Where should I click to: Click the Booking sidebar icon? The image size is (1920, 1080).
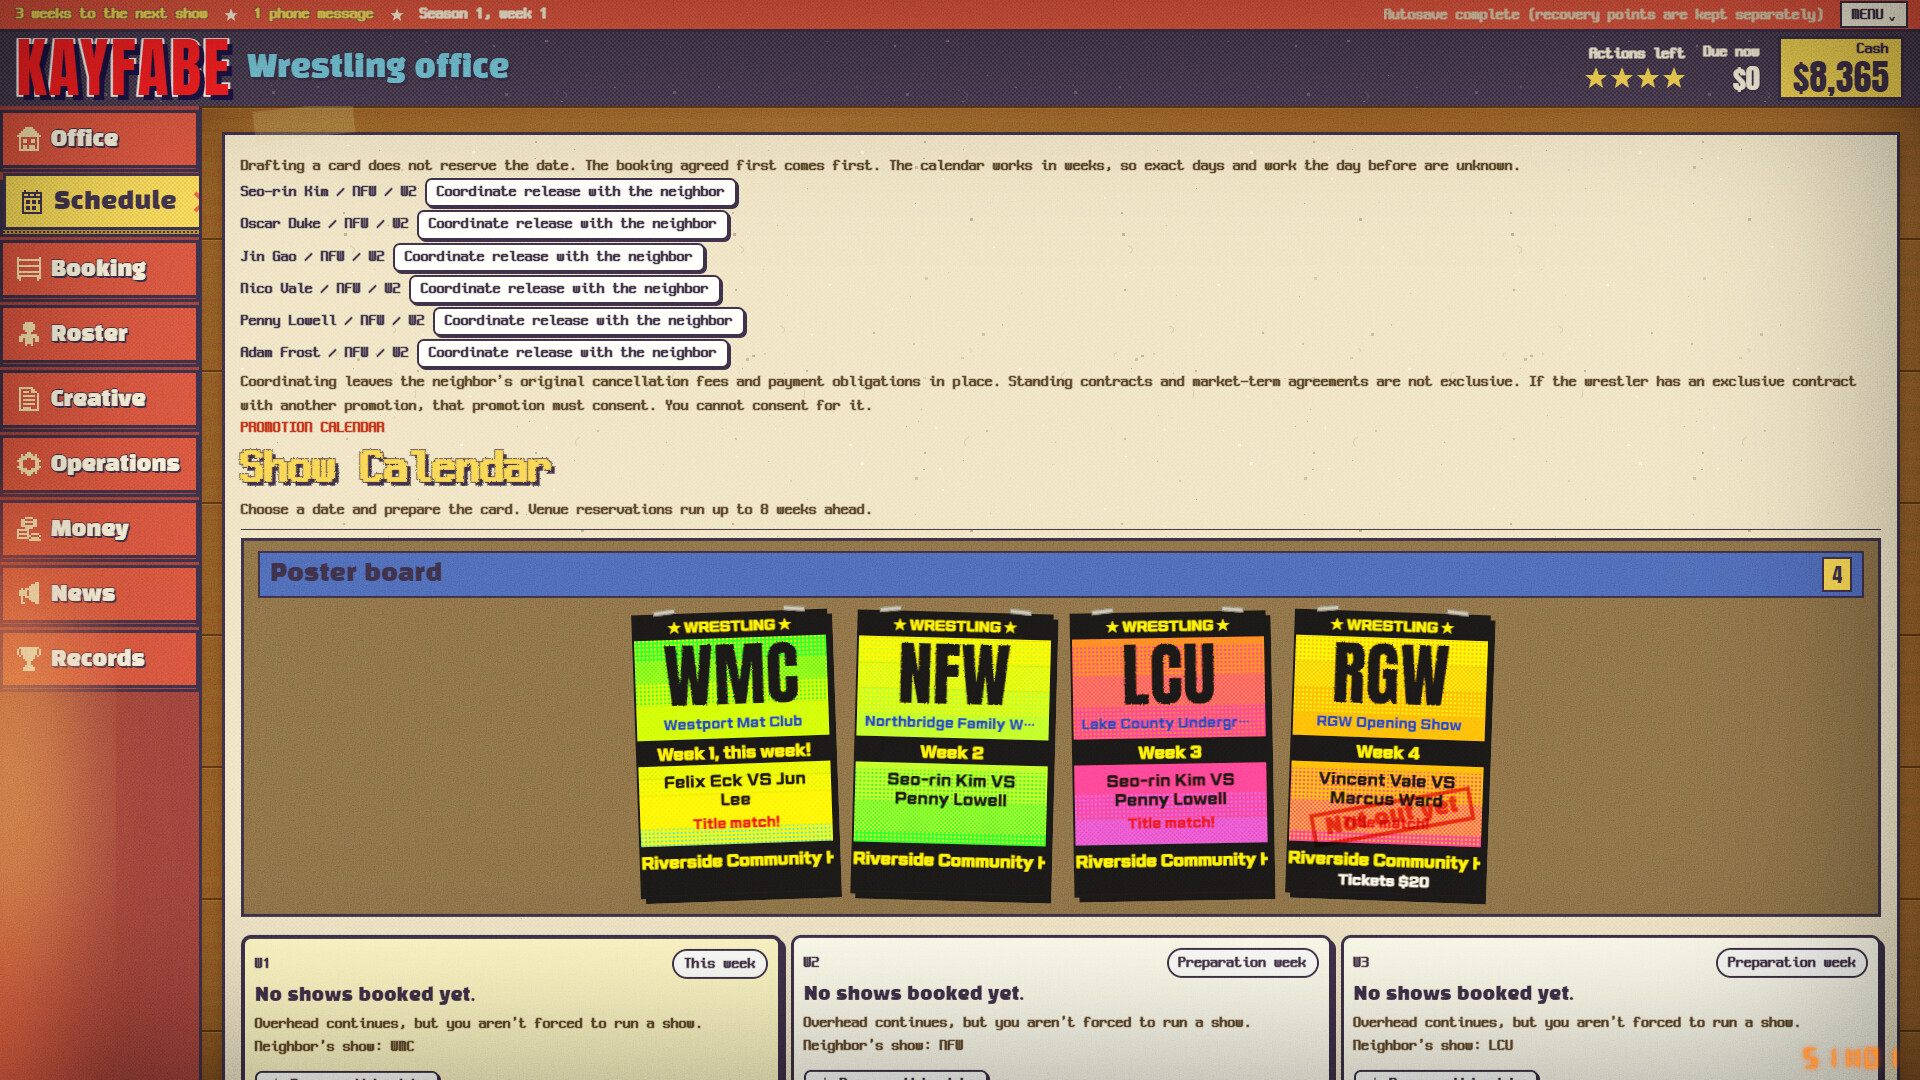point(29,269)
